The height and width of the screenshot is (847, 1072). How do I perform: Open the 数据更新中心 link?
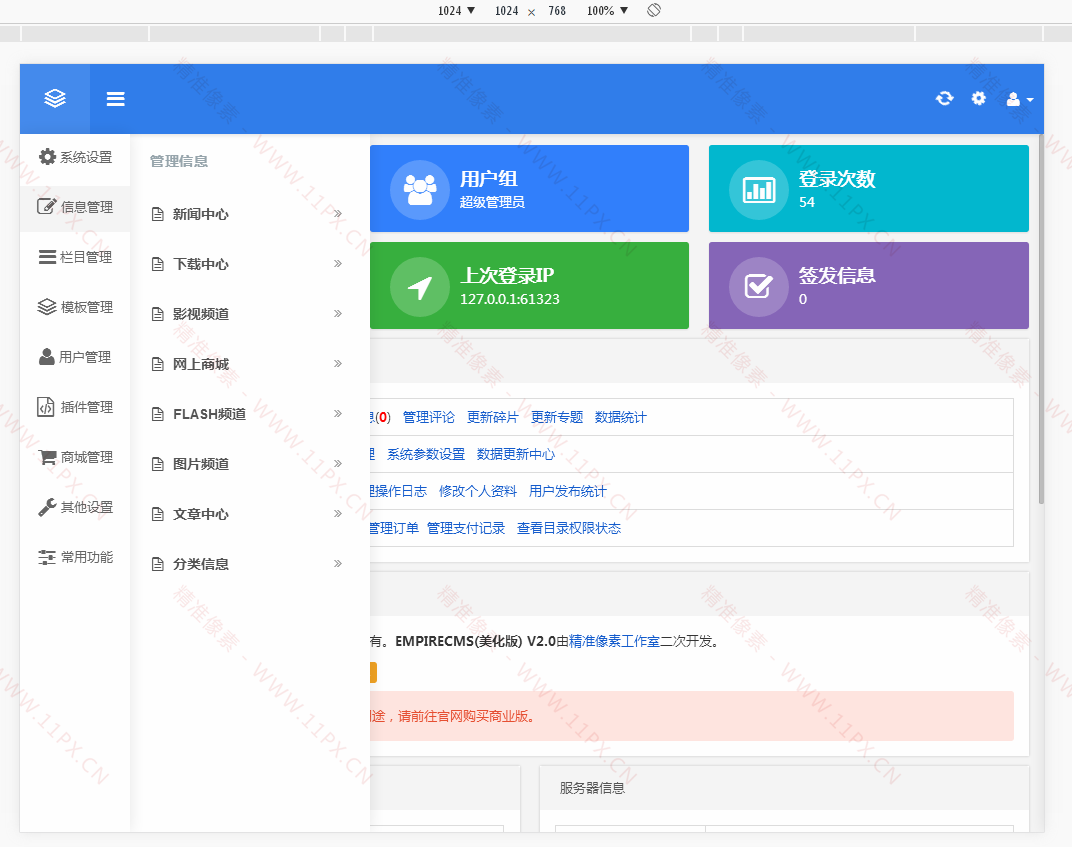click(x=516, y=454)
